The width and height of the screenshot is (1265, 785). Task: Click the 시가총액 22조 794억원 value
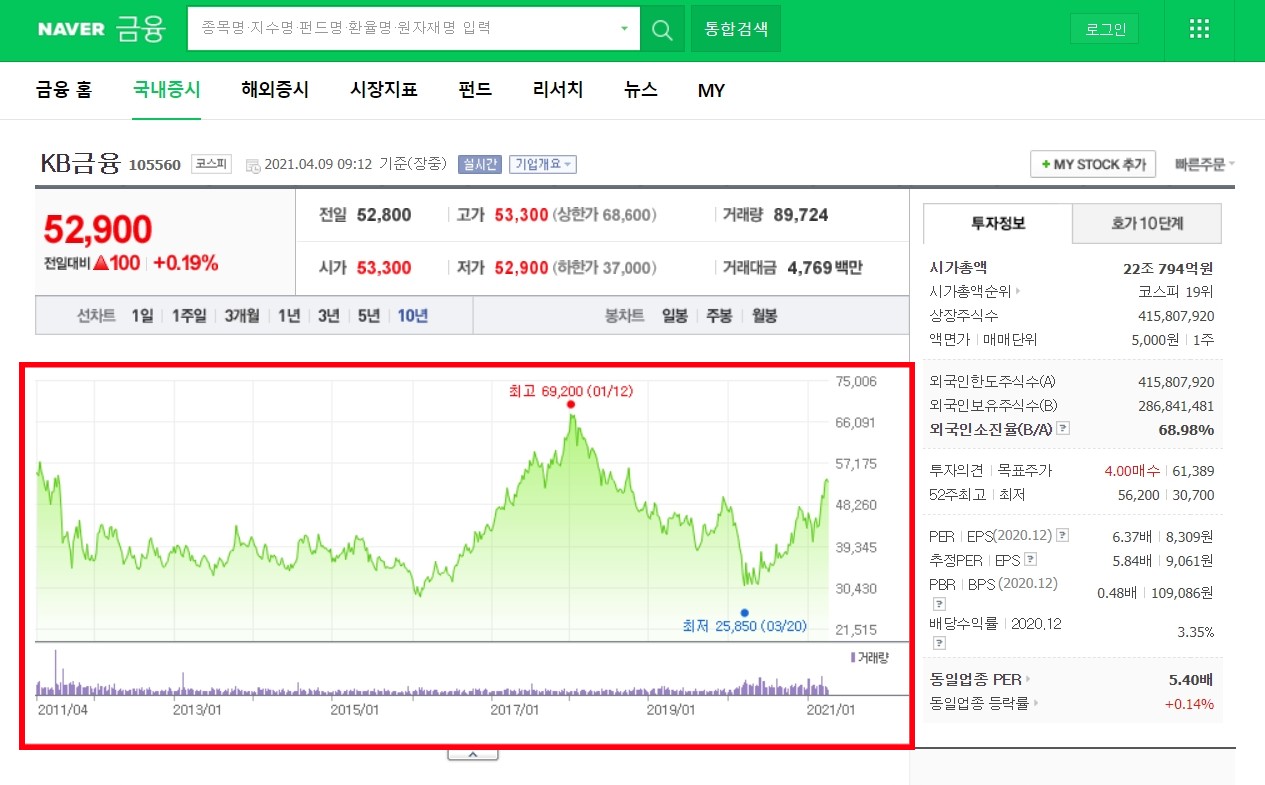[1169, 268]
